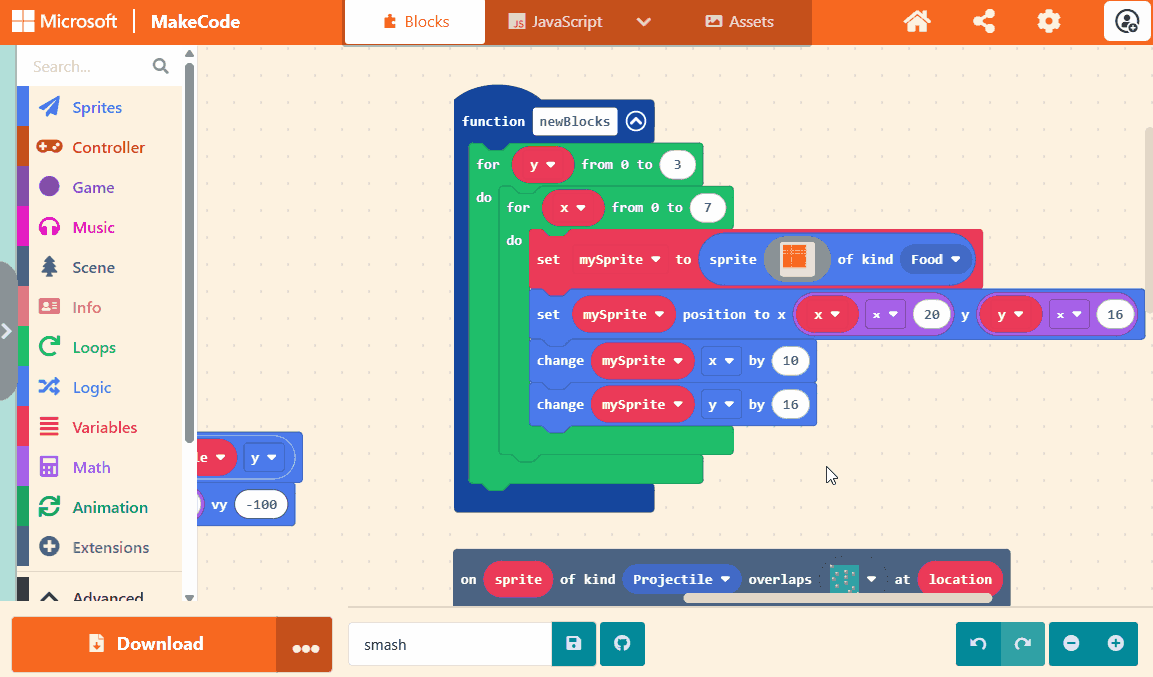Image resolution: width=1153 pixels, height=677 pixels.
Task: Switch to the JavaScript tab
Action: [556, 22]
